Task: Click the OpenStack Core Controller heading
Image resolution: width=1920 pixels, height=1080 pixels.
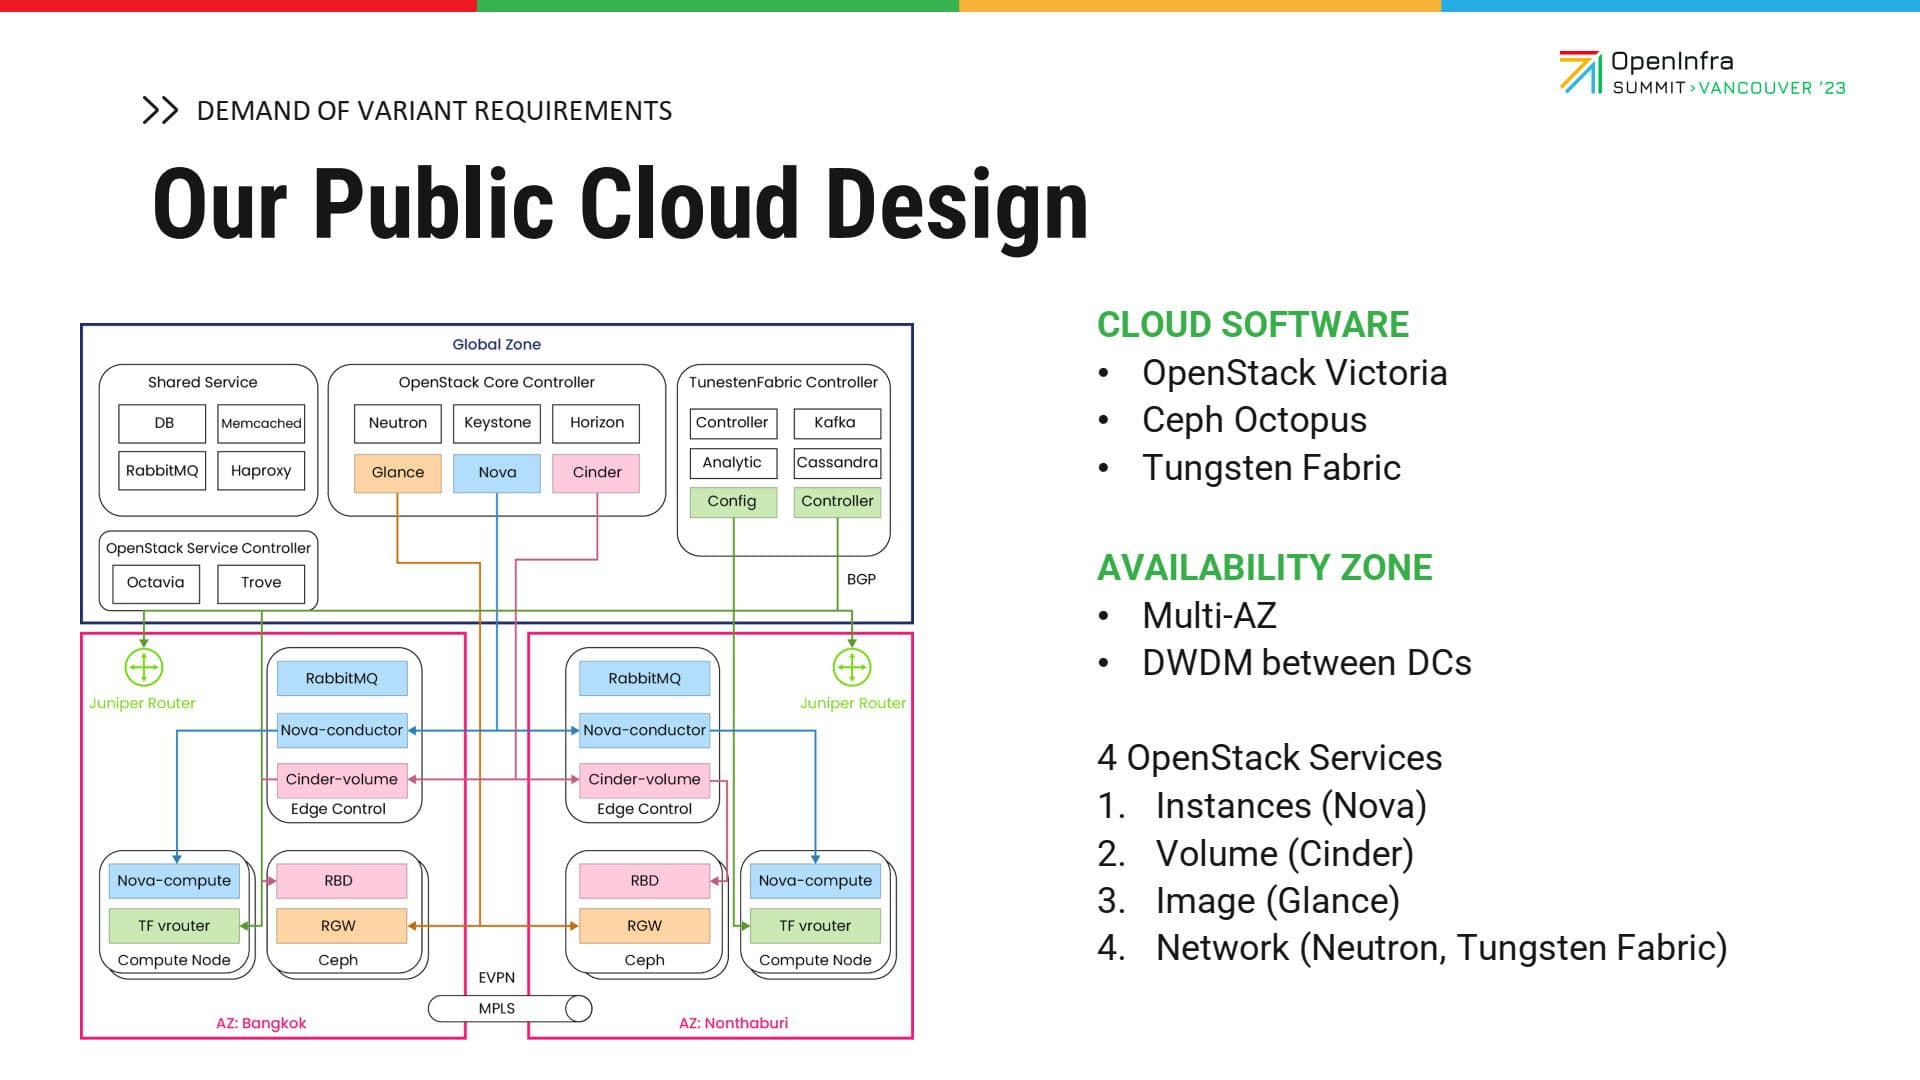Action: (497, 382)
